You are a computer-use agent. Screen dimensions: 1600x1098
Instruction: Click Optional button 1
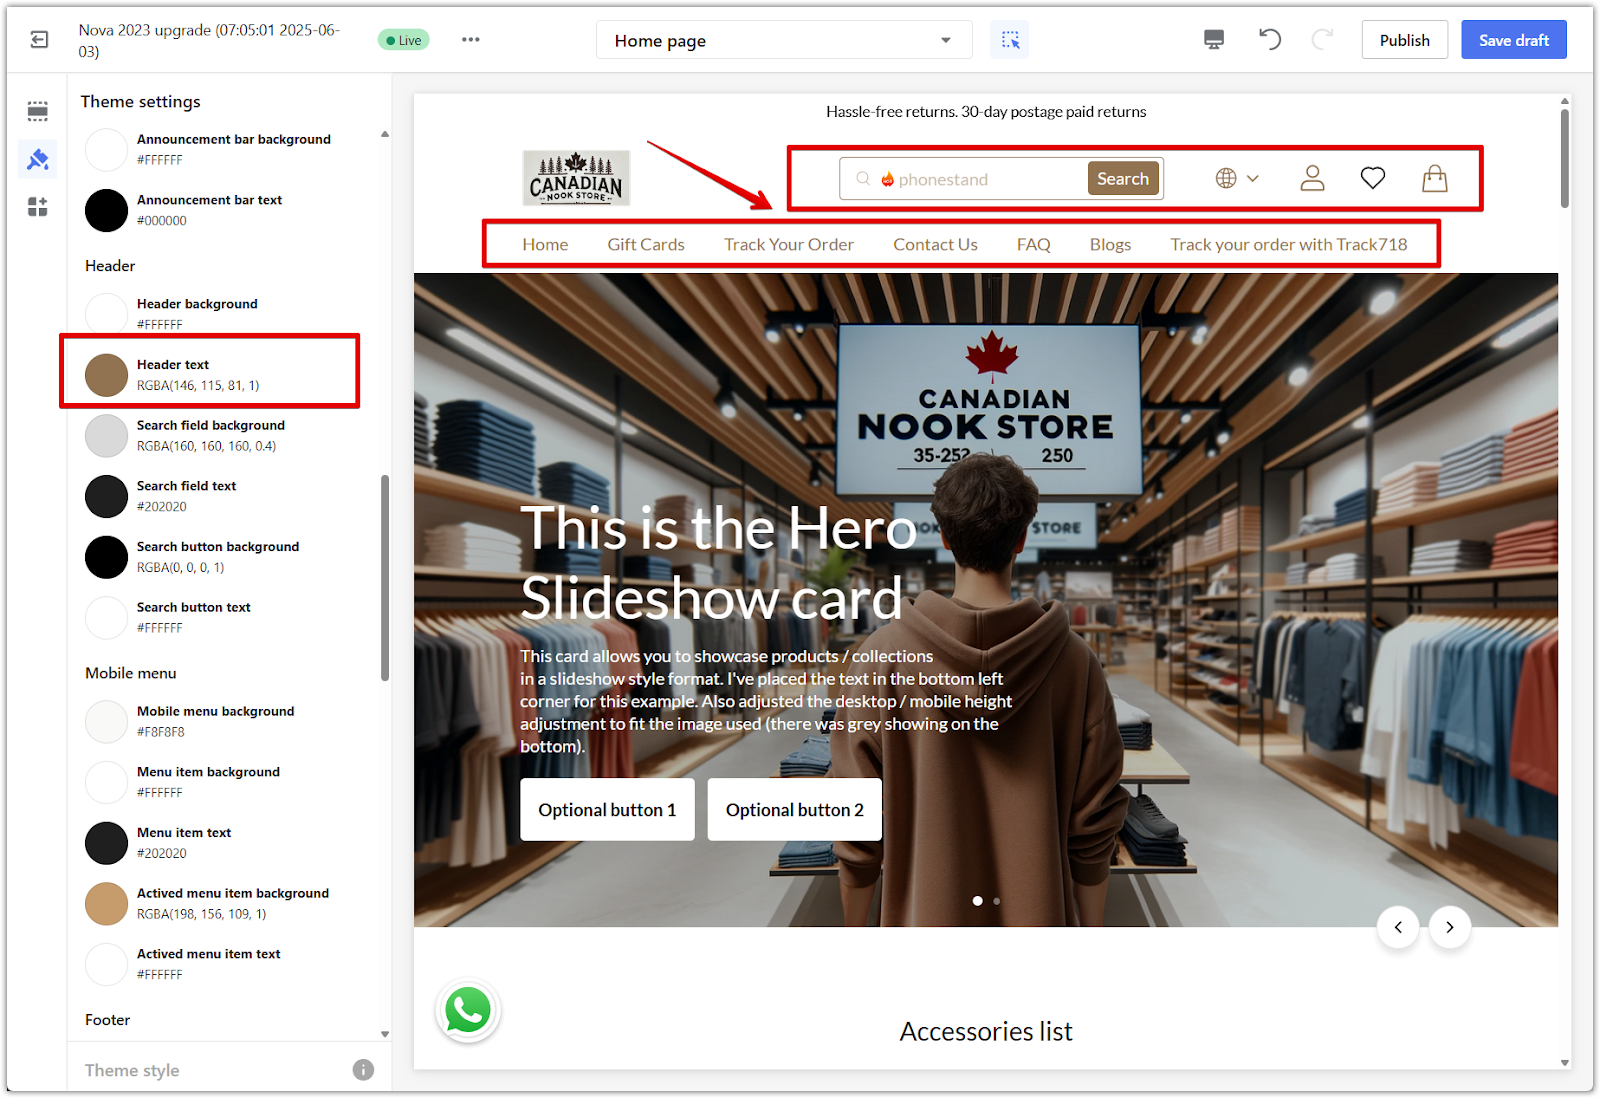[607, 810]
